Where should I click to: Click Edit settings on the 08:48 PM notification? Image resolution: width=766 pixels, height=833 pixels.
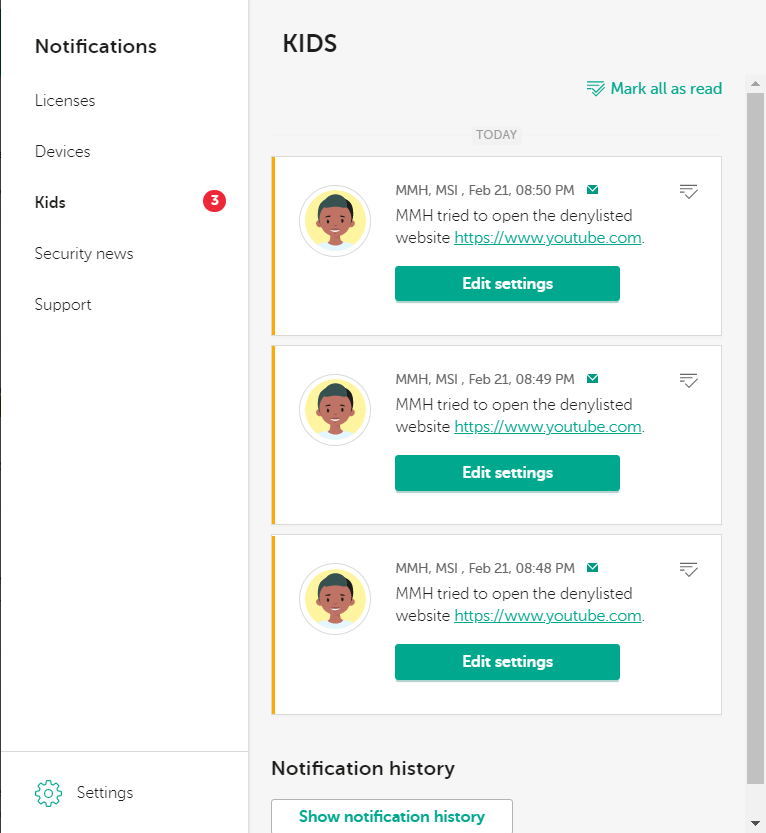[507, 662]
